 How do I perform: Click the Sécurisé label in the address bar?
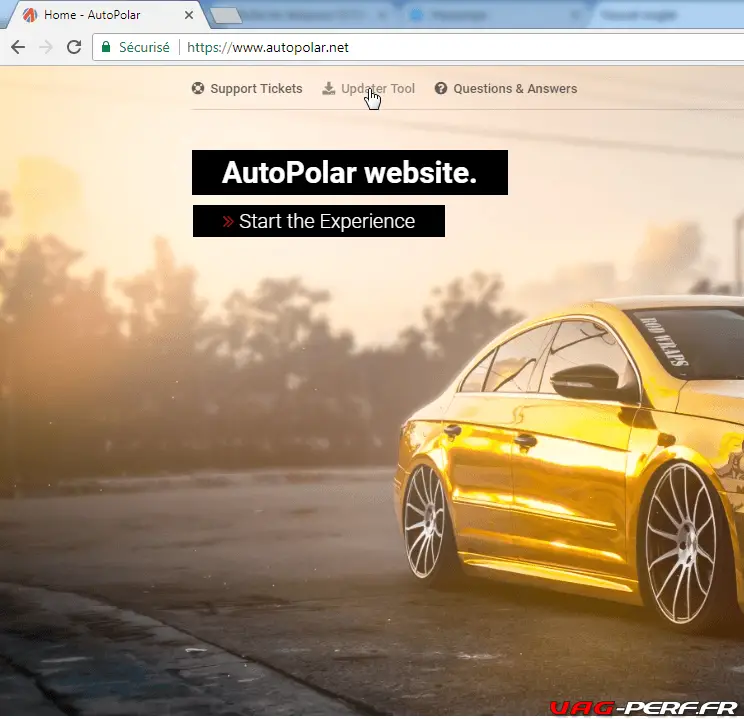click(144, 47)
